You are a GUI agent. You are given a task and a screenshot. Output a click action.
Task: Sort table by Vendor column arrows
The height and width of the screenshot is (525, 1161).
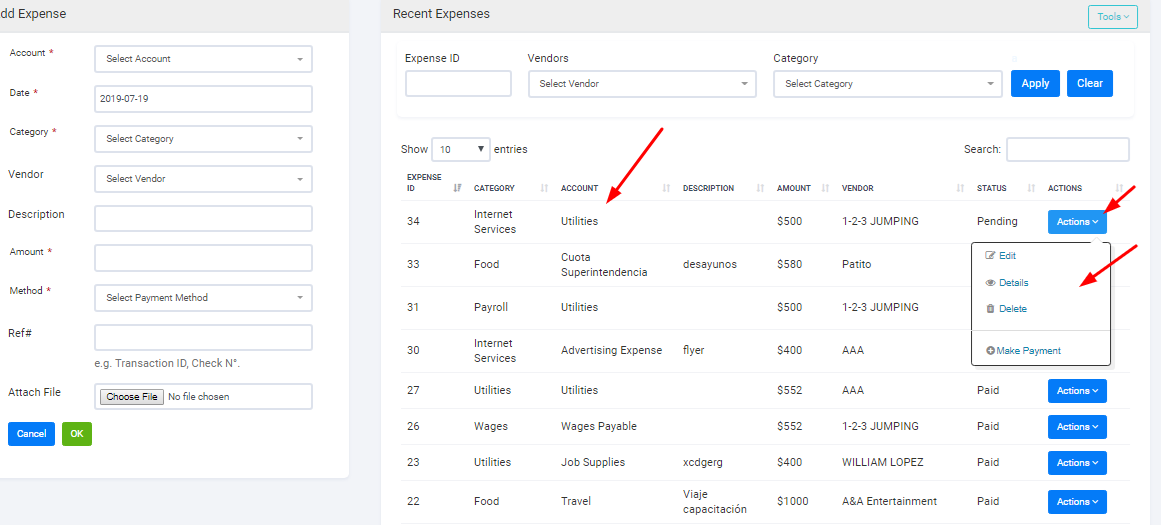[960, 188]
